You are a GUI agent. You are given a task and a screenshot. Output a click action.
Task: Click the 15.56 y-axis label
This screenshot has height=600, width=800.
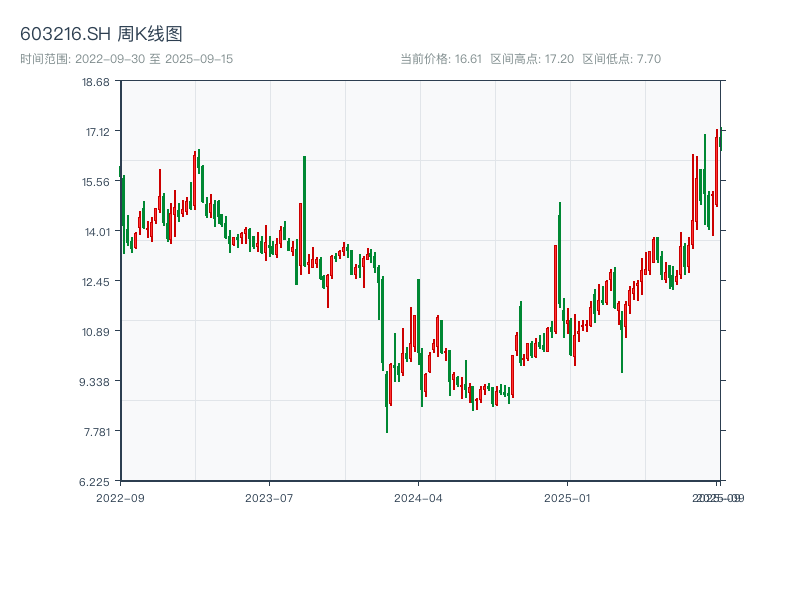coord(95,182)
